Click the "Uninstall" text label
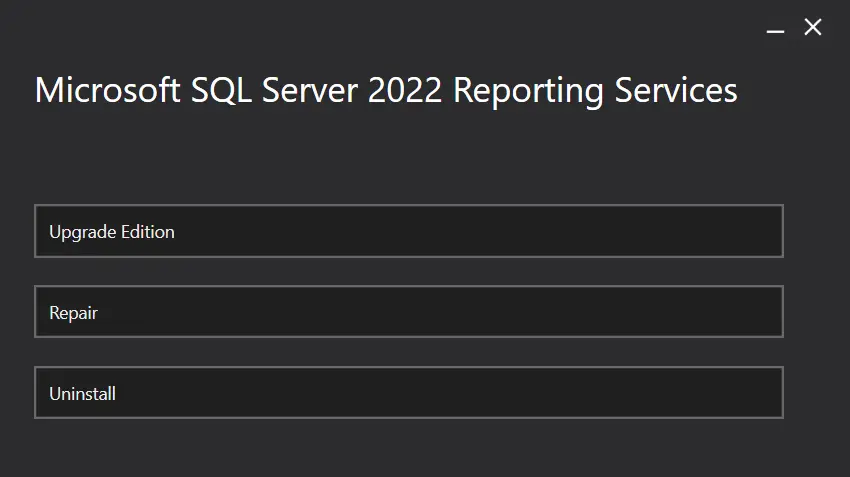The width and height of the screenshot is (850, 477). pos(82,394)
